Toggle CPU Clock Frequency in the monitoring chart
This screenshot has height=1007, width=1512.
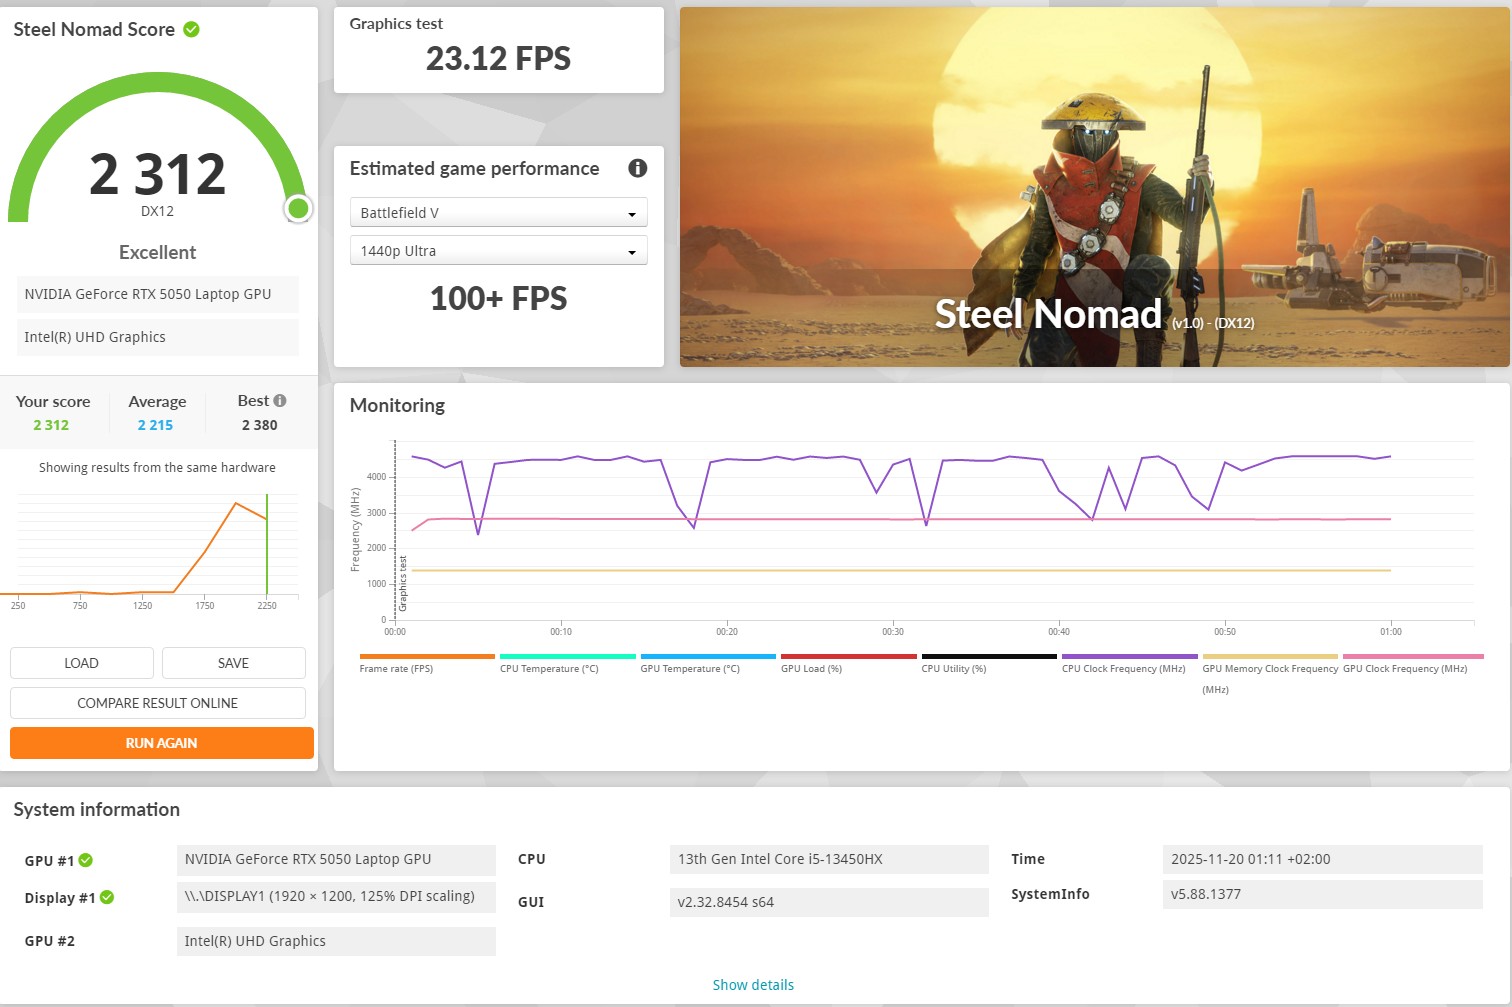tap(1123, 668)
